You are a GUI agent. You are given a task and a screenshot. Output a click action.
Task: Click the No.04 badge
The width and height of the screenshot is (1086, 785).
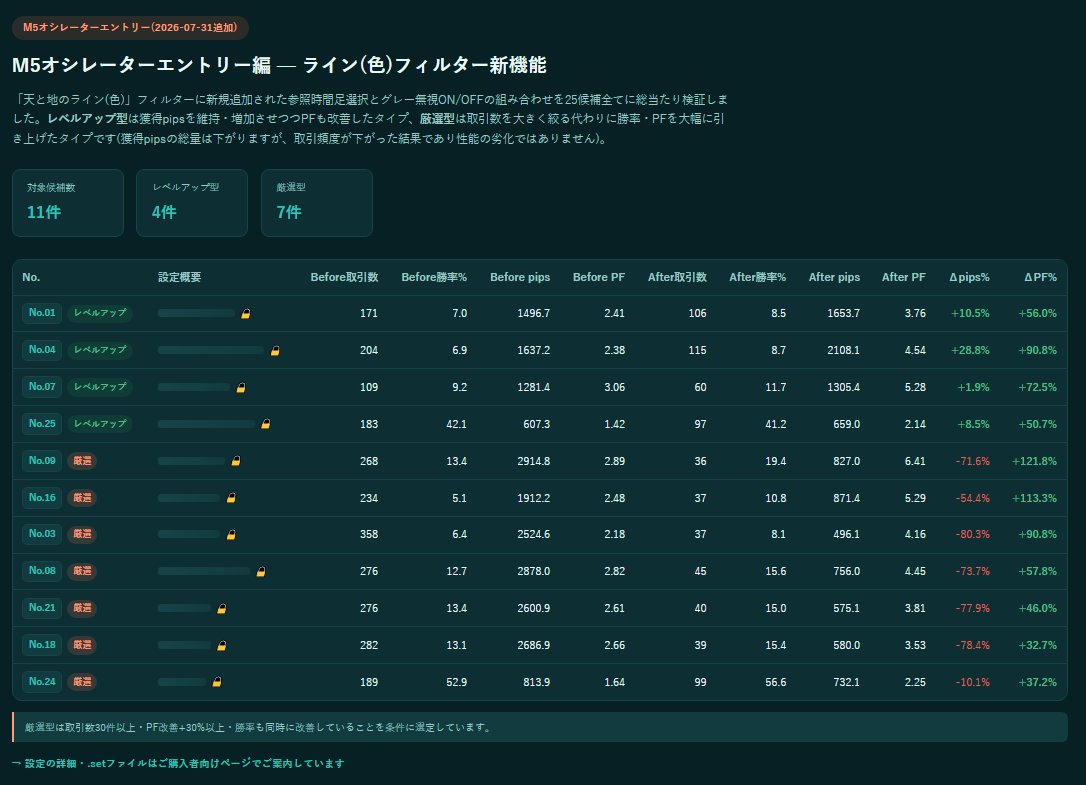point(42,350)
